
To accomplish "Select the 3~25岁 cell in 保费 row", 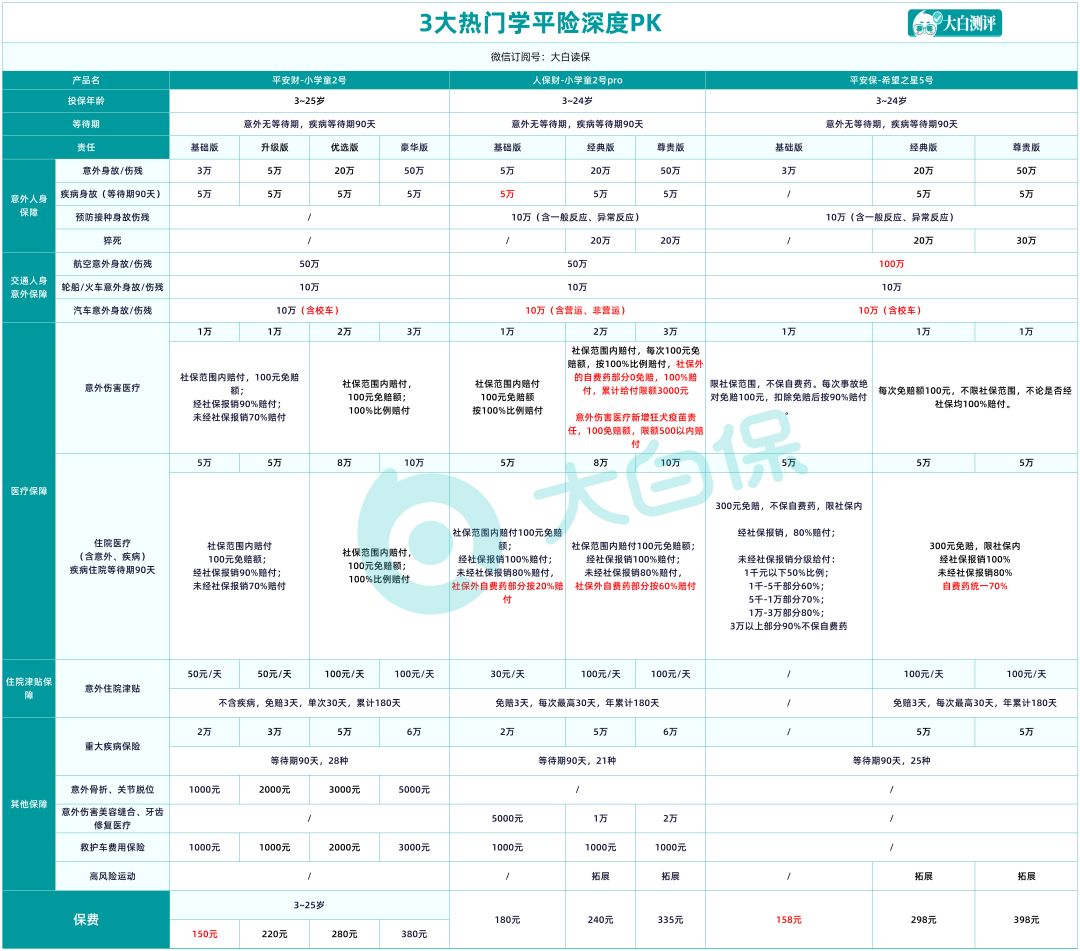I will click(x=309, y=905).
